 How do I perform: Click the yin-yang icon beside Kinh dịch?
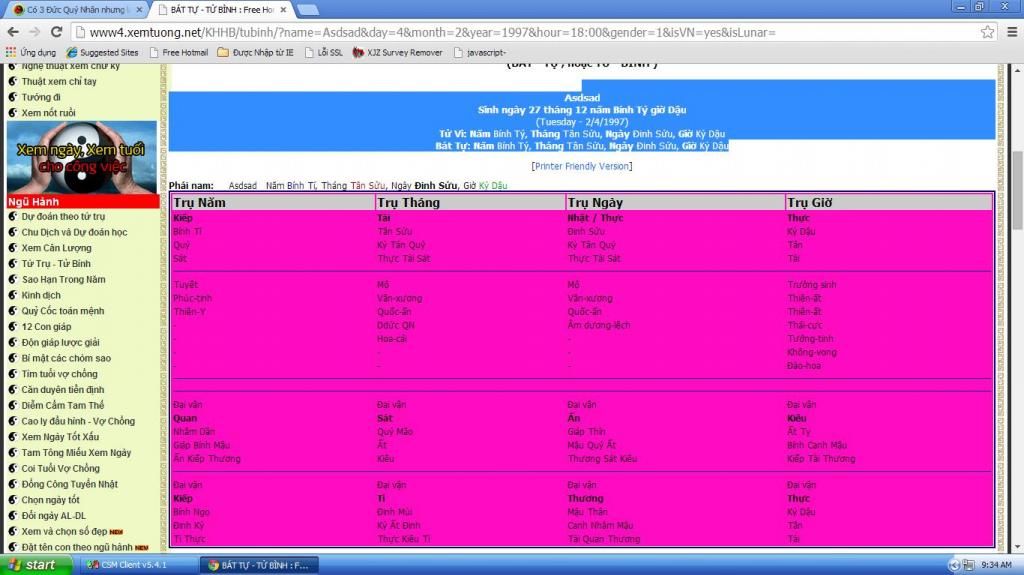click(12, 295)
